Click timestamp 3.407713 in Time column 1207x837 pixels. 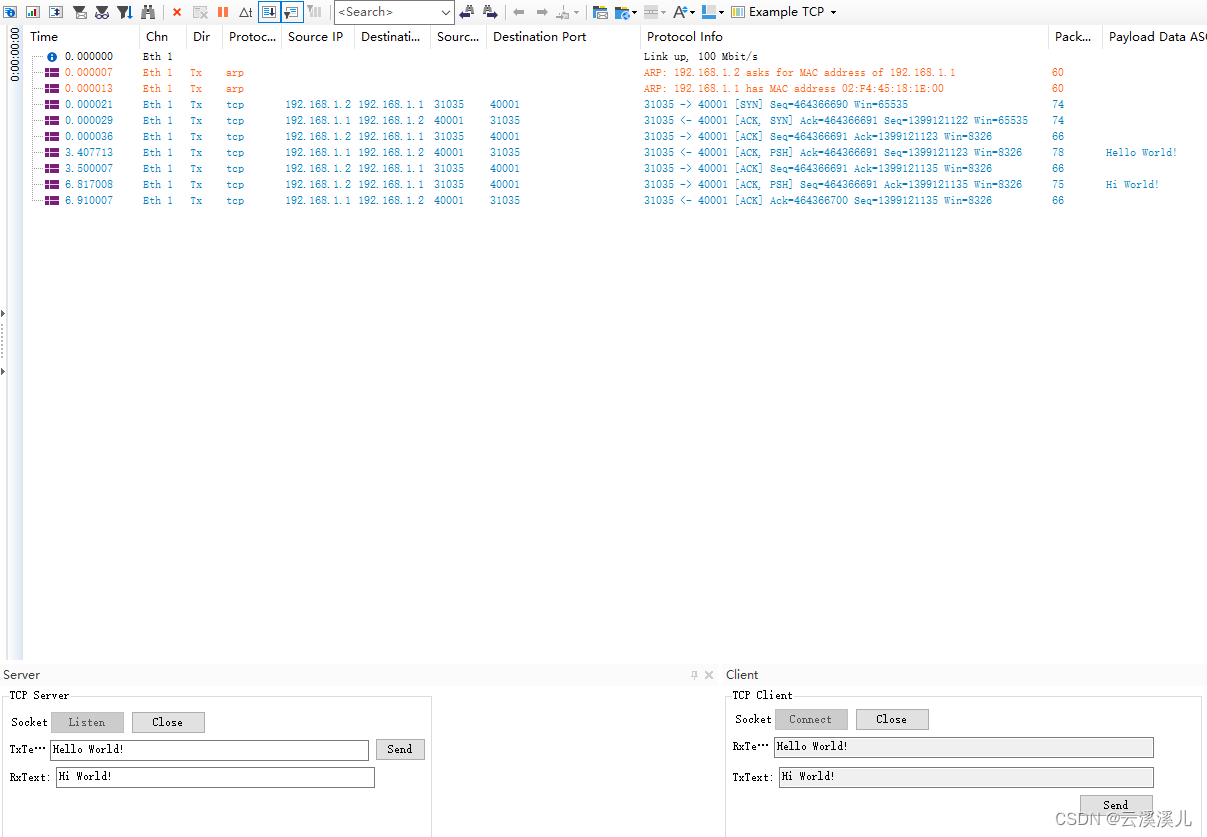point(89,153)
